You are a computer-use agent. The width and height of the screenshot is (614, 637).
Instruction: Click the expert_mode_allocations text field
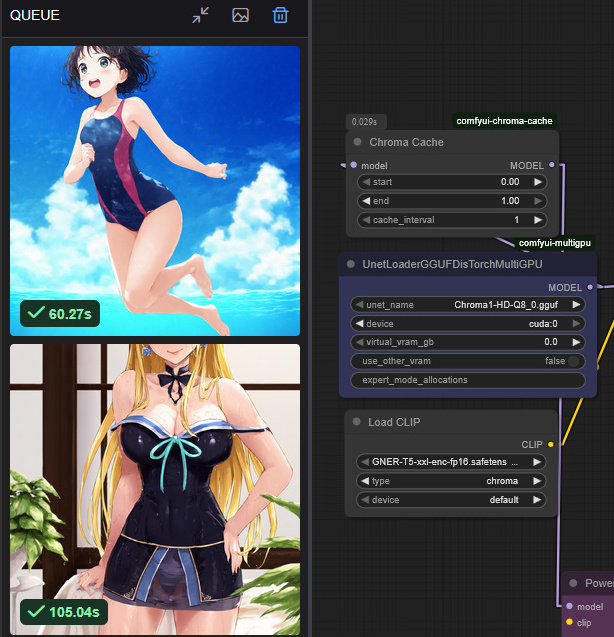click(x=468, y=380)
